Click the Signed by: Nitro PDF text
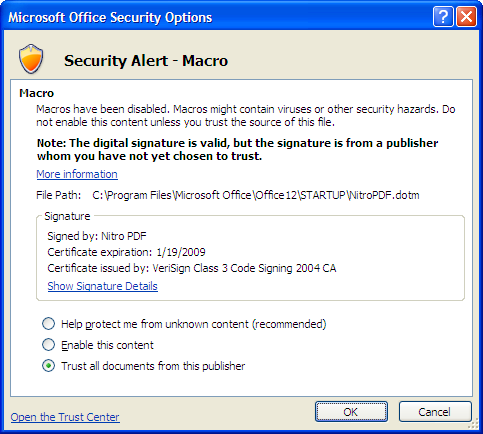 pyautogui.click(x=97, y=236)
